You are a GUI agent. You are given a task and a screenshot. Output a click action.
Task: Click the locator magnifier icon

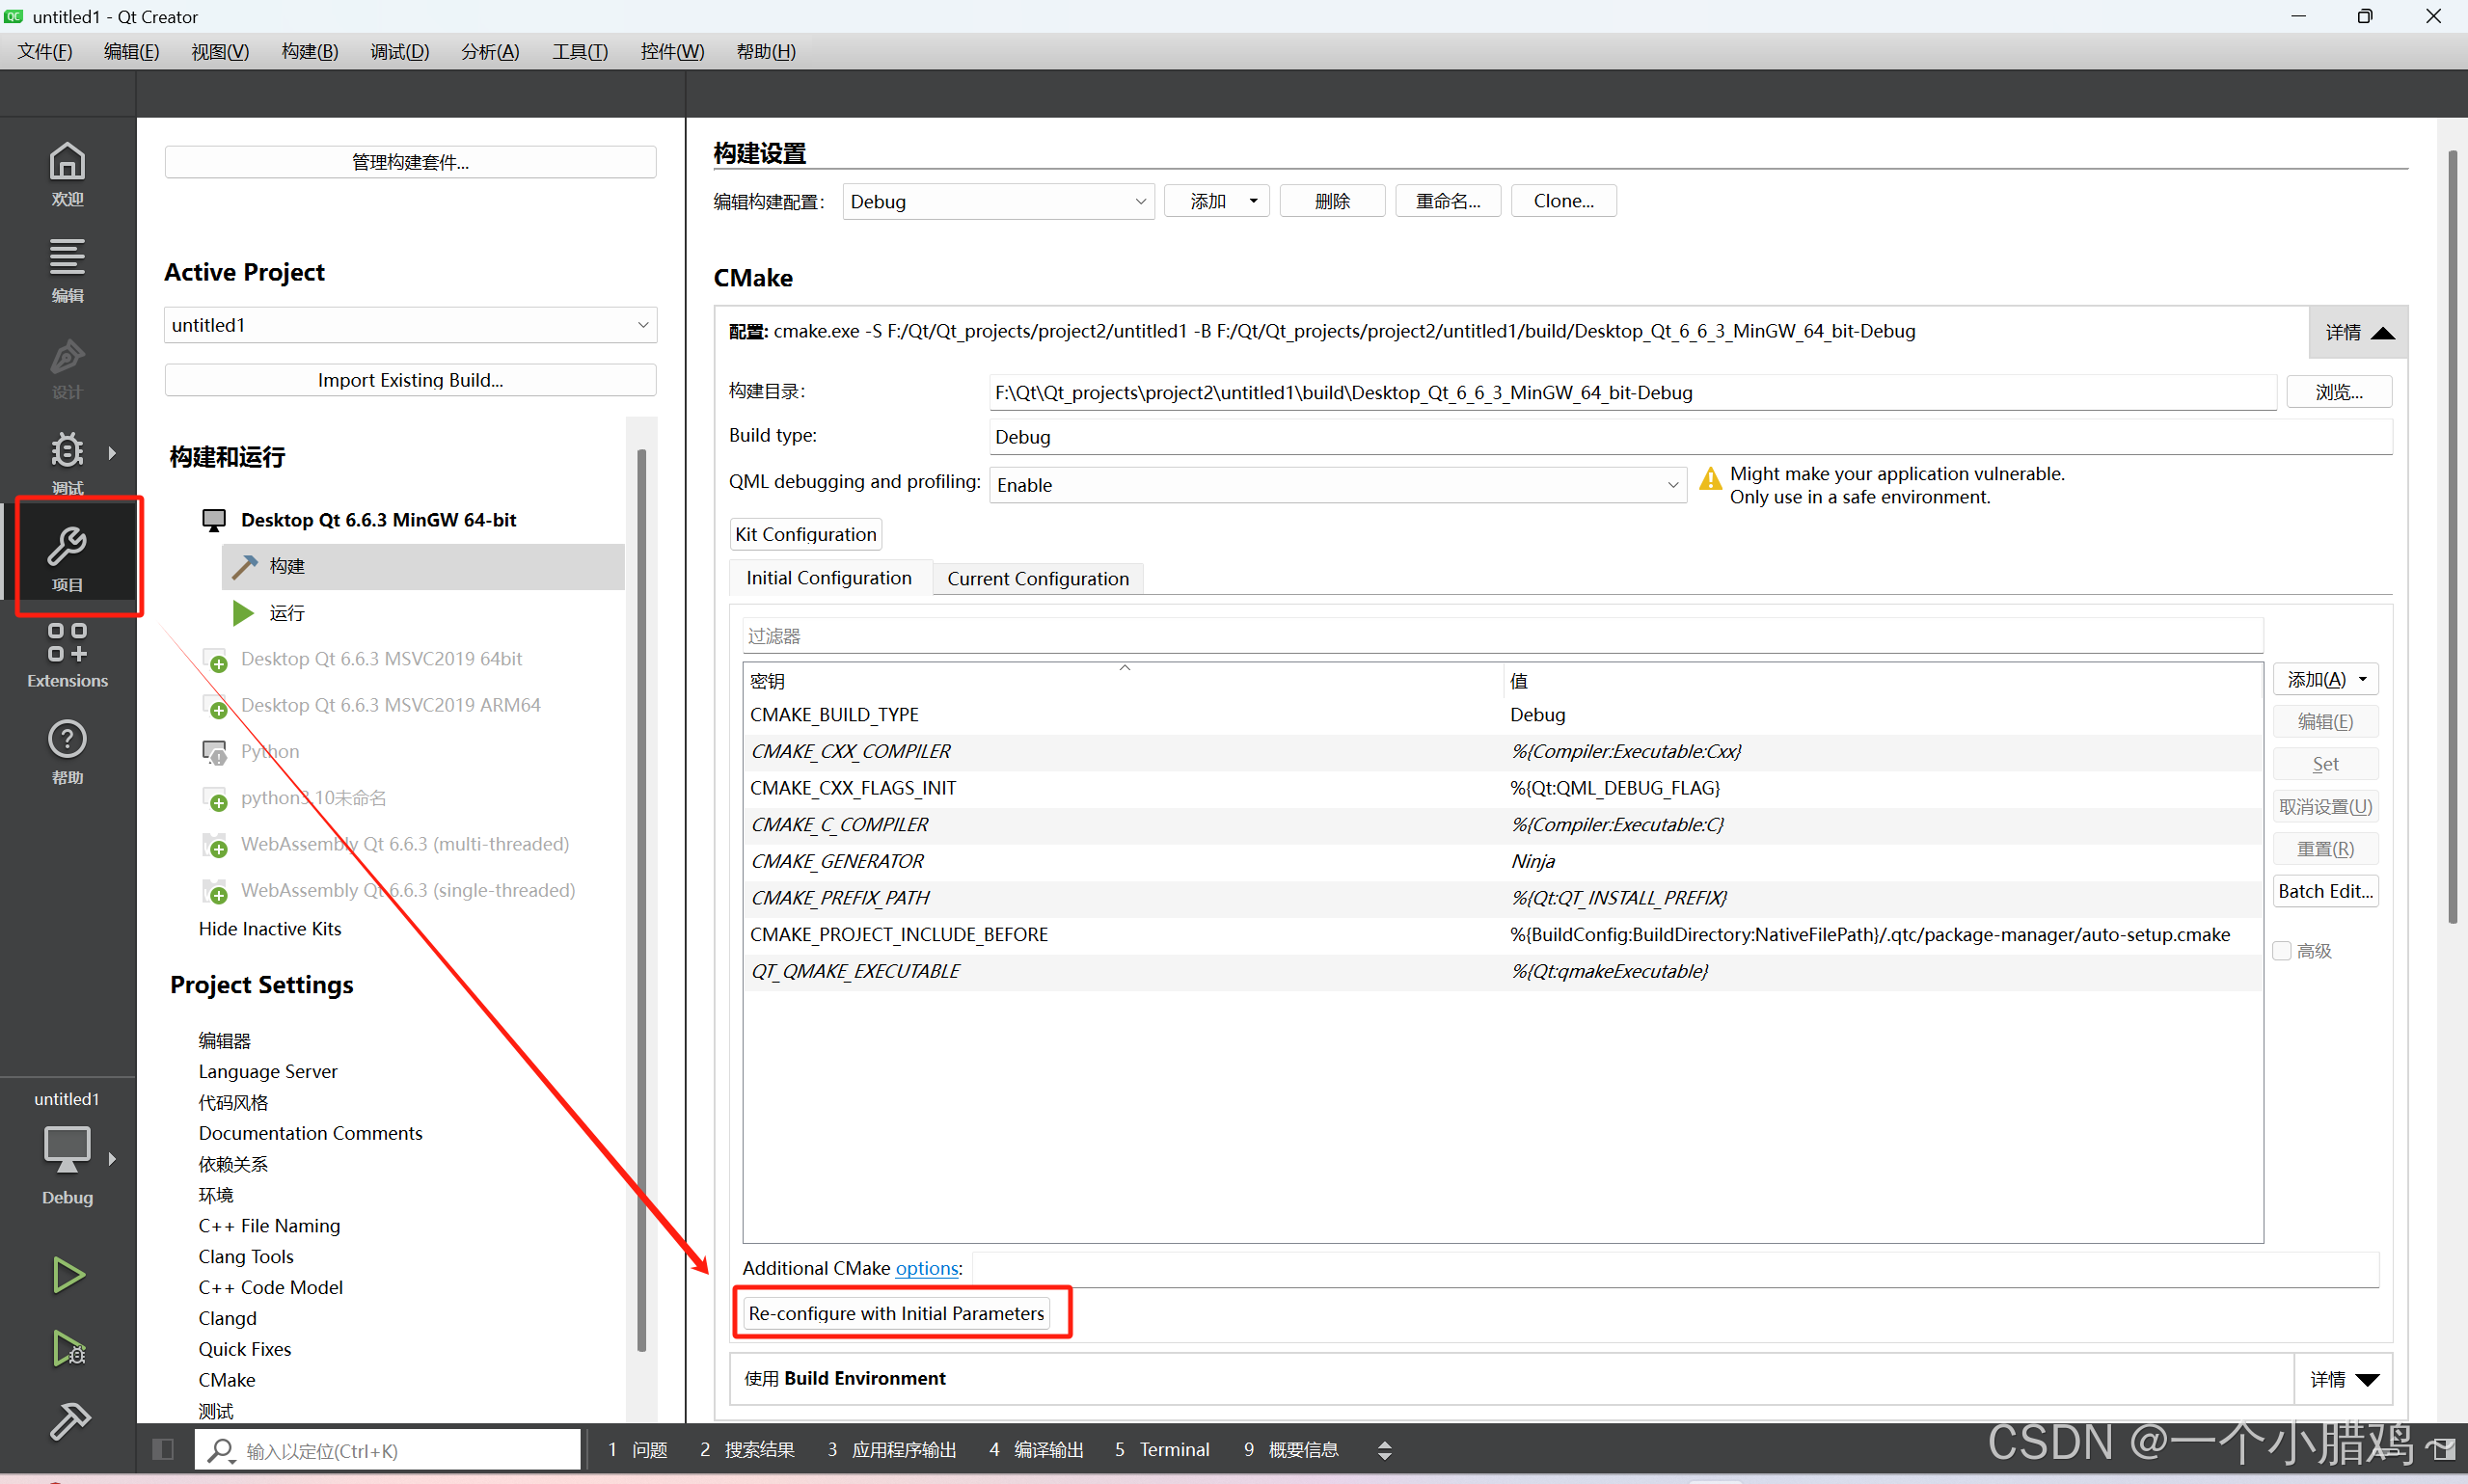[220, 1450]
